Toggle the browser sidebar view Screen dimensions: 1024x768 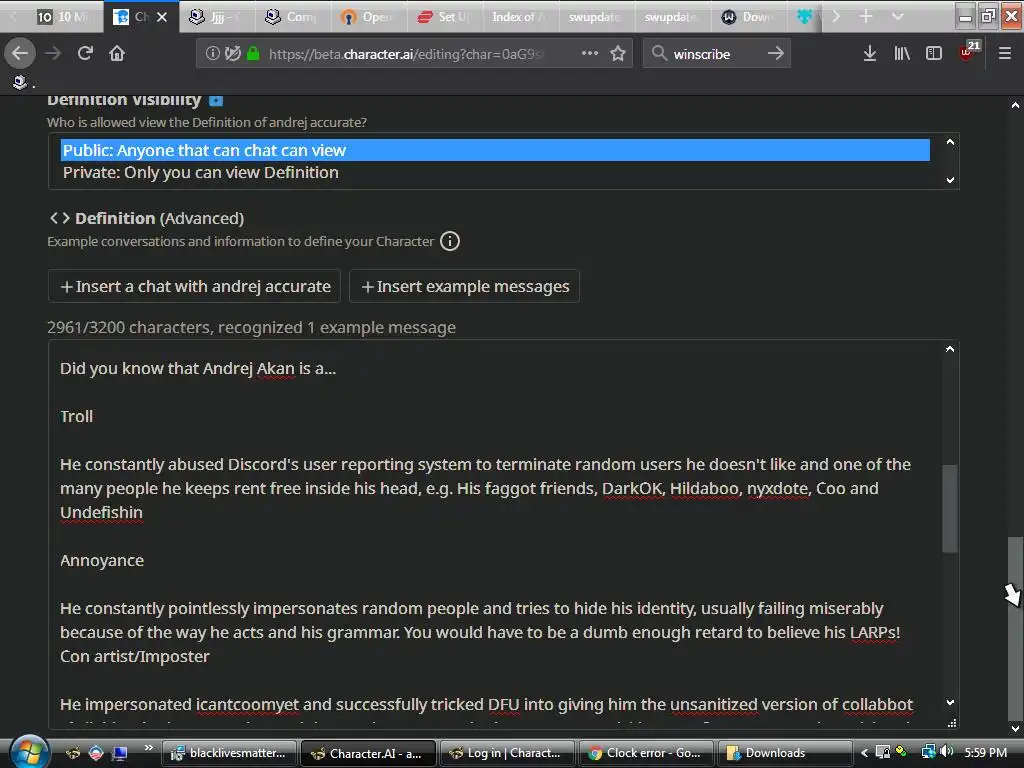(x=934, y=54)
